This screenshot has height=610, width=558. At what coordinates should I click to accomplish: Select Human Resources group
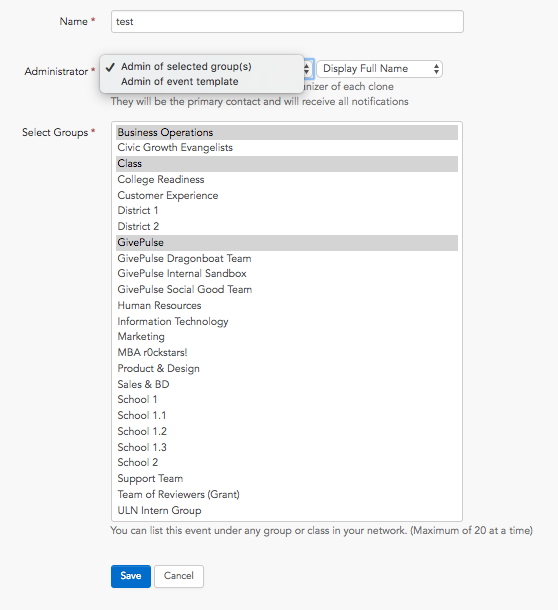click(x=287, y=306)
